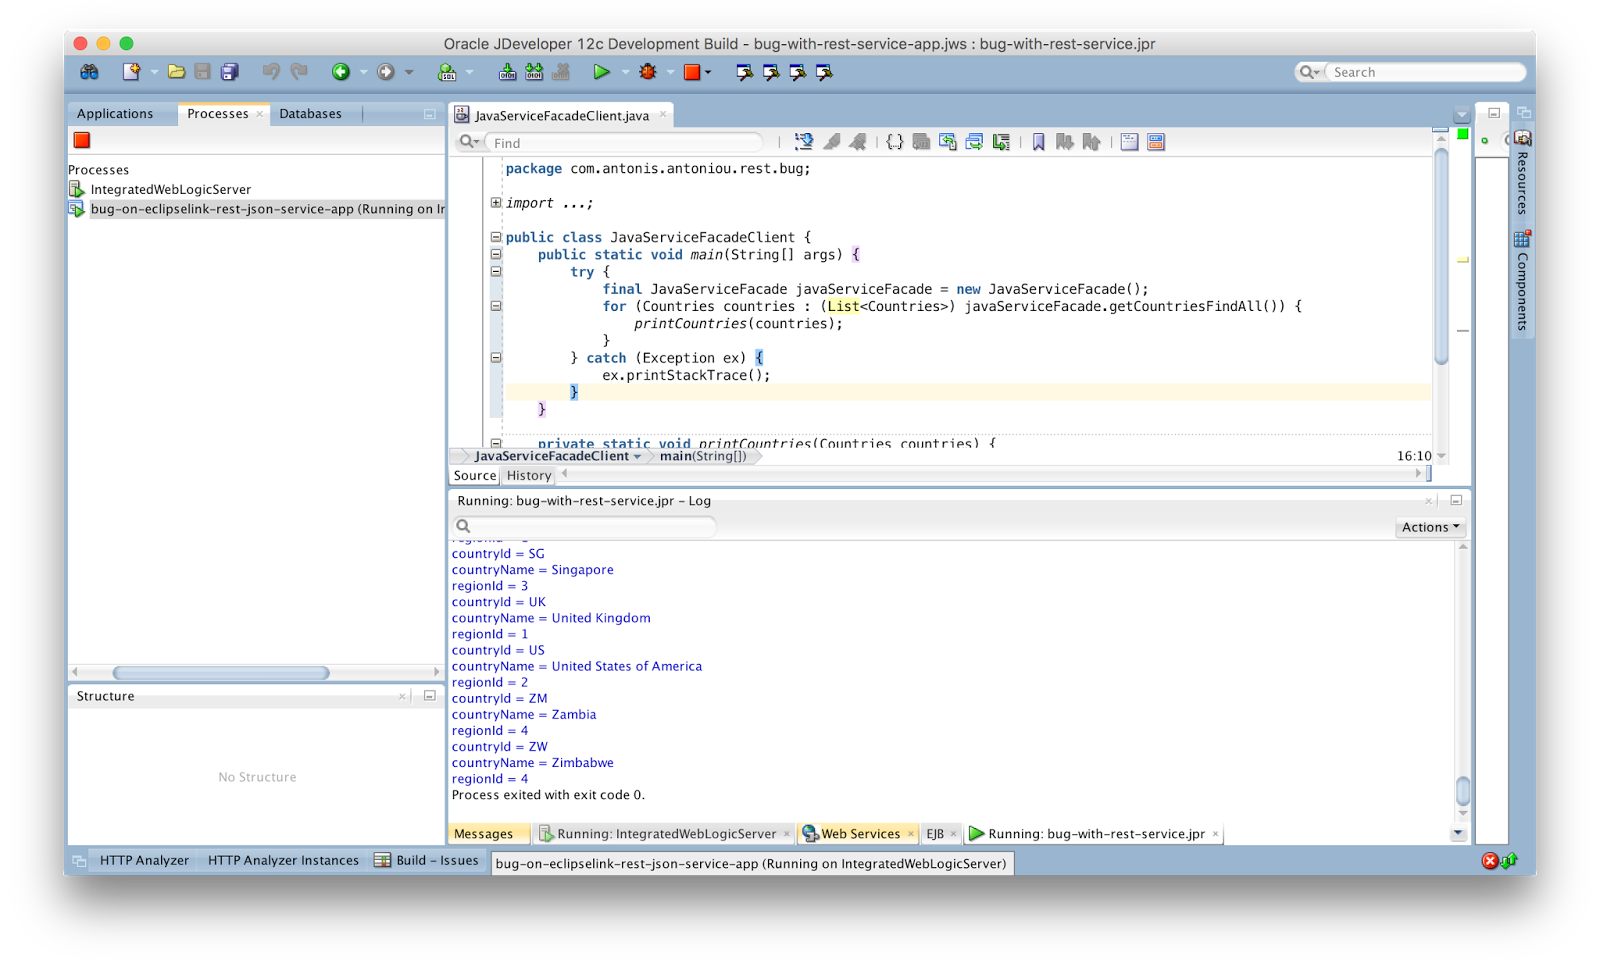Click the Rebuild project icon
Viewport: 1600px width, 961px height.
(x=534, y=72)
